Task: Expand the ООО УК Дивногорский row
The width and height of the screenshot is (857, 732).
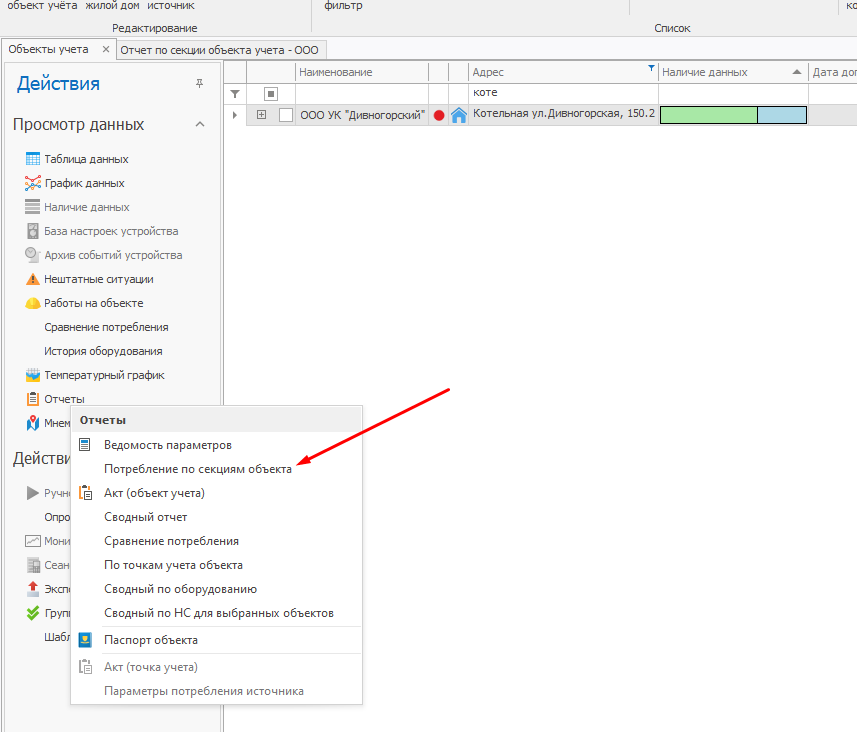Action: [x=262, y=115]
